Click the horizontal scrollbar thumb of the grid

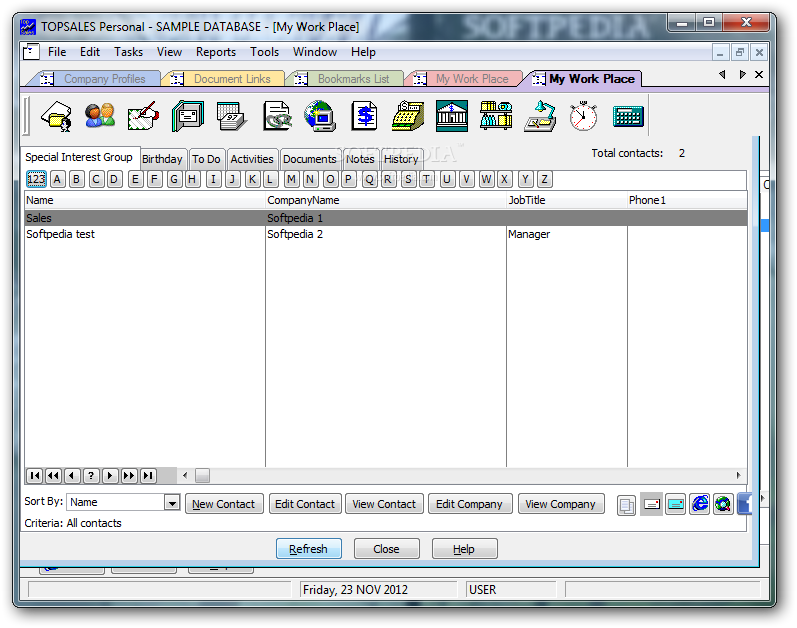(x=202, y=476)
